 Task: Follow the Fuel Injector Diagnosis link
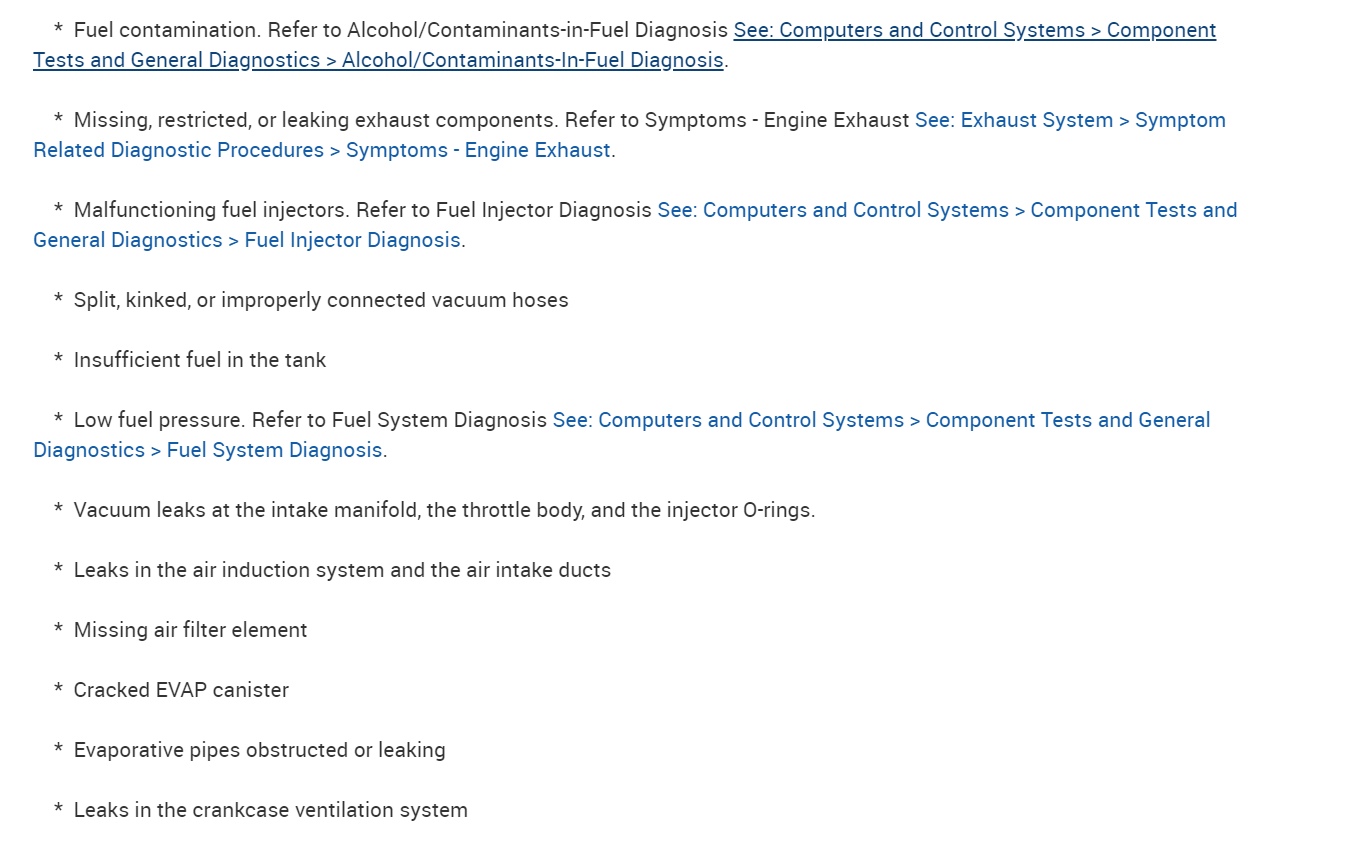[352, 240]
